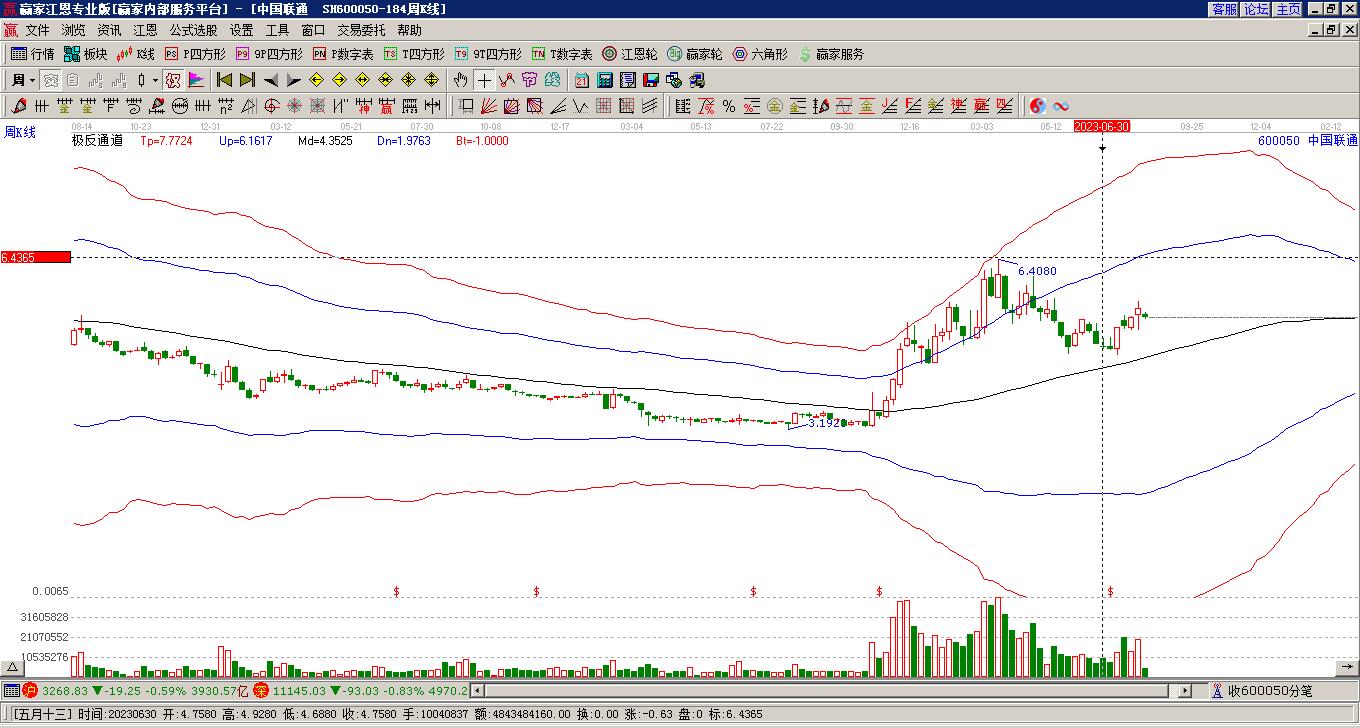The height and width of the screenshot is (728, 1360).
Task: Click the black right-arrow step forward icon
Action: 294,80
